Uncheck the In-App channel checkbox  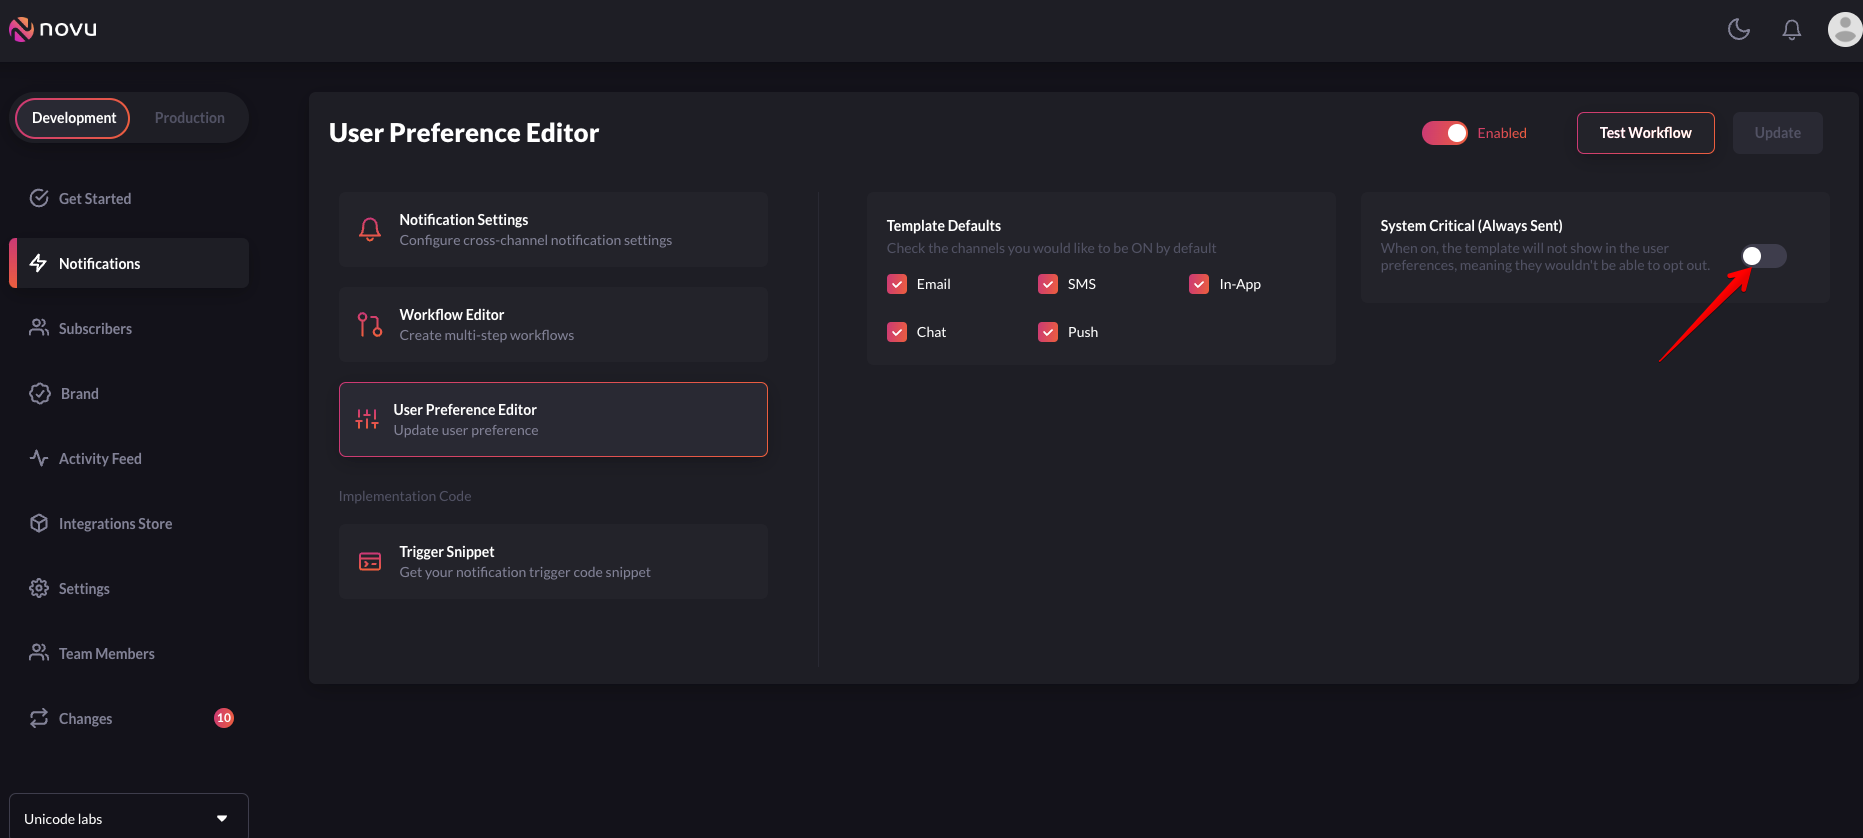(x=1199, y=284)
